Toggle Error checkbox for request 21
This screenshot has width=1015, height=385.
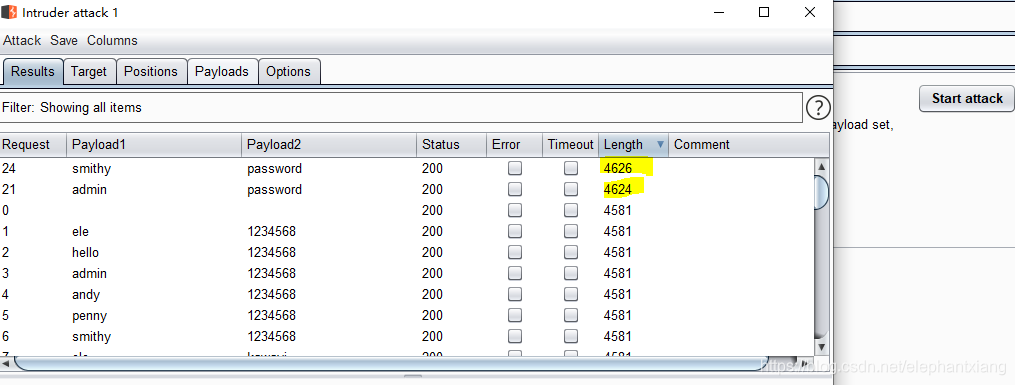point(515,190)
